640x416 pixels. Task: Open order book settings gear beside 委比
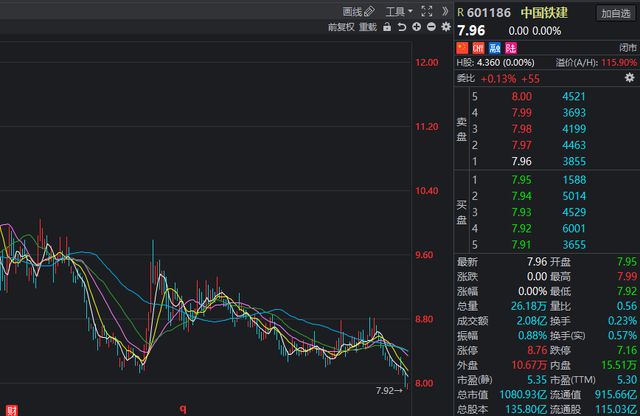[x=629, y=78]
